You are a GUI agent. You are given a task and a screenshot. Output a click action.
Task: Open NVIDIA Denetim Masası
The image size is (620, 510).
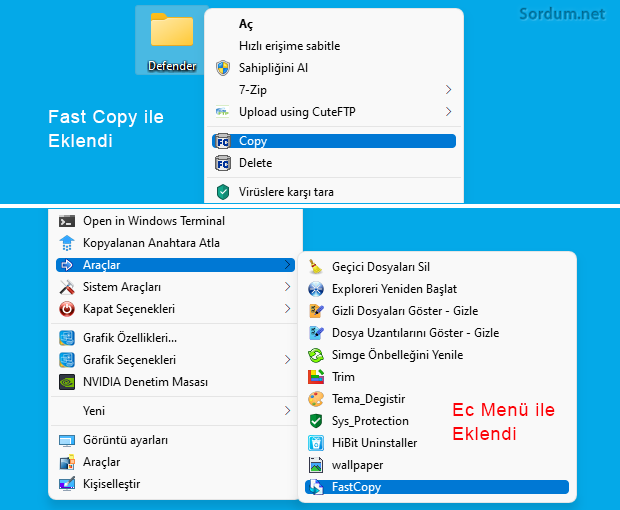pyautogui.click(x=175, y=382)
